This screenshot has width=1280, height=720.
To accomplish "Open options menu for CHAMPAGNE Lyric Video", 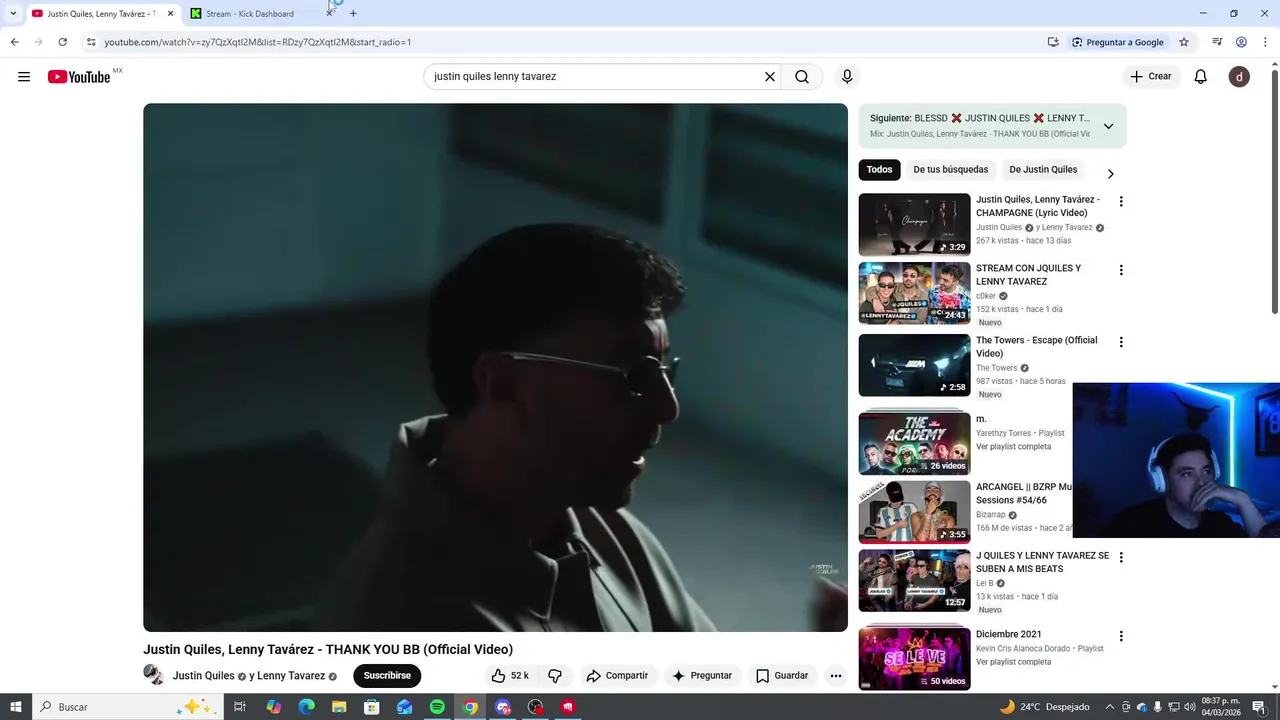I will 1121,202.
